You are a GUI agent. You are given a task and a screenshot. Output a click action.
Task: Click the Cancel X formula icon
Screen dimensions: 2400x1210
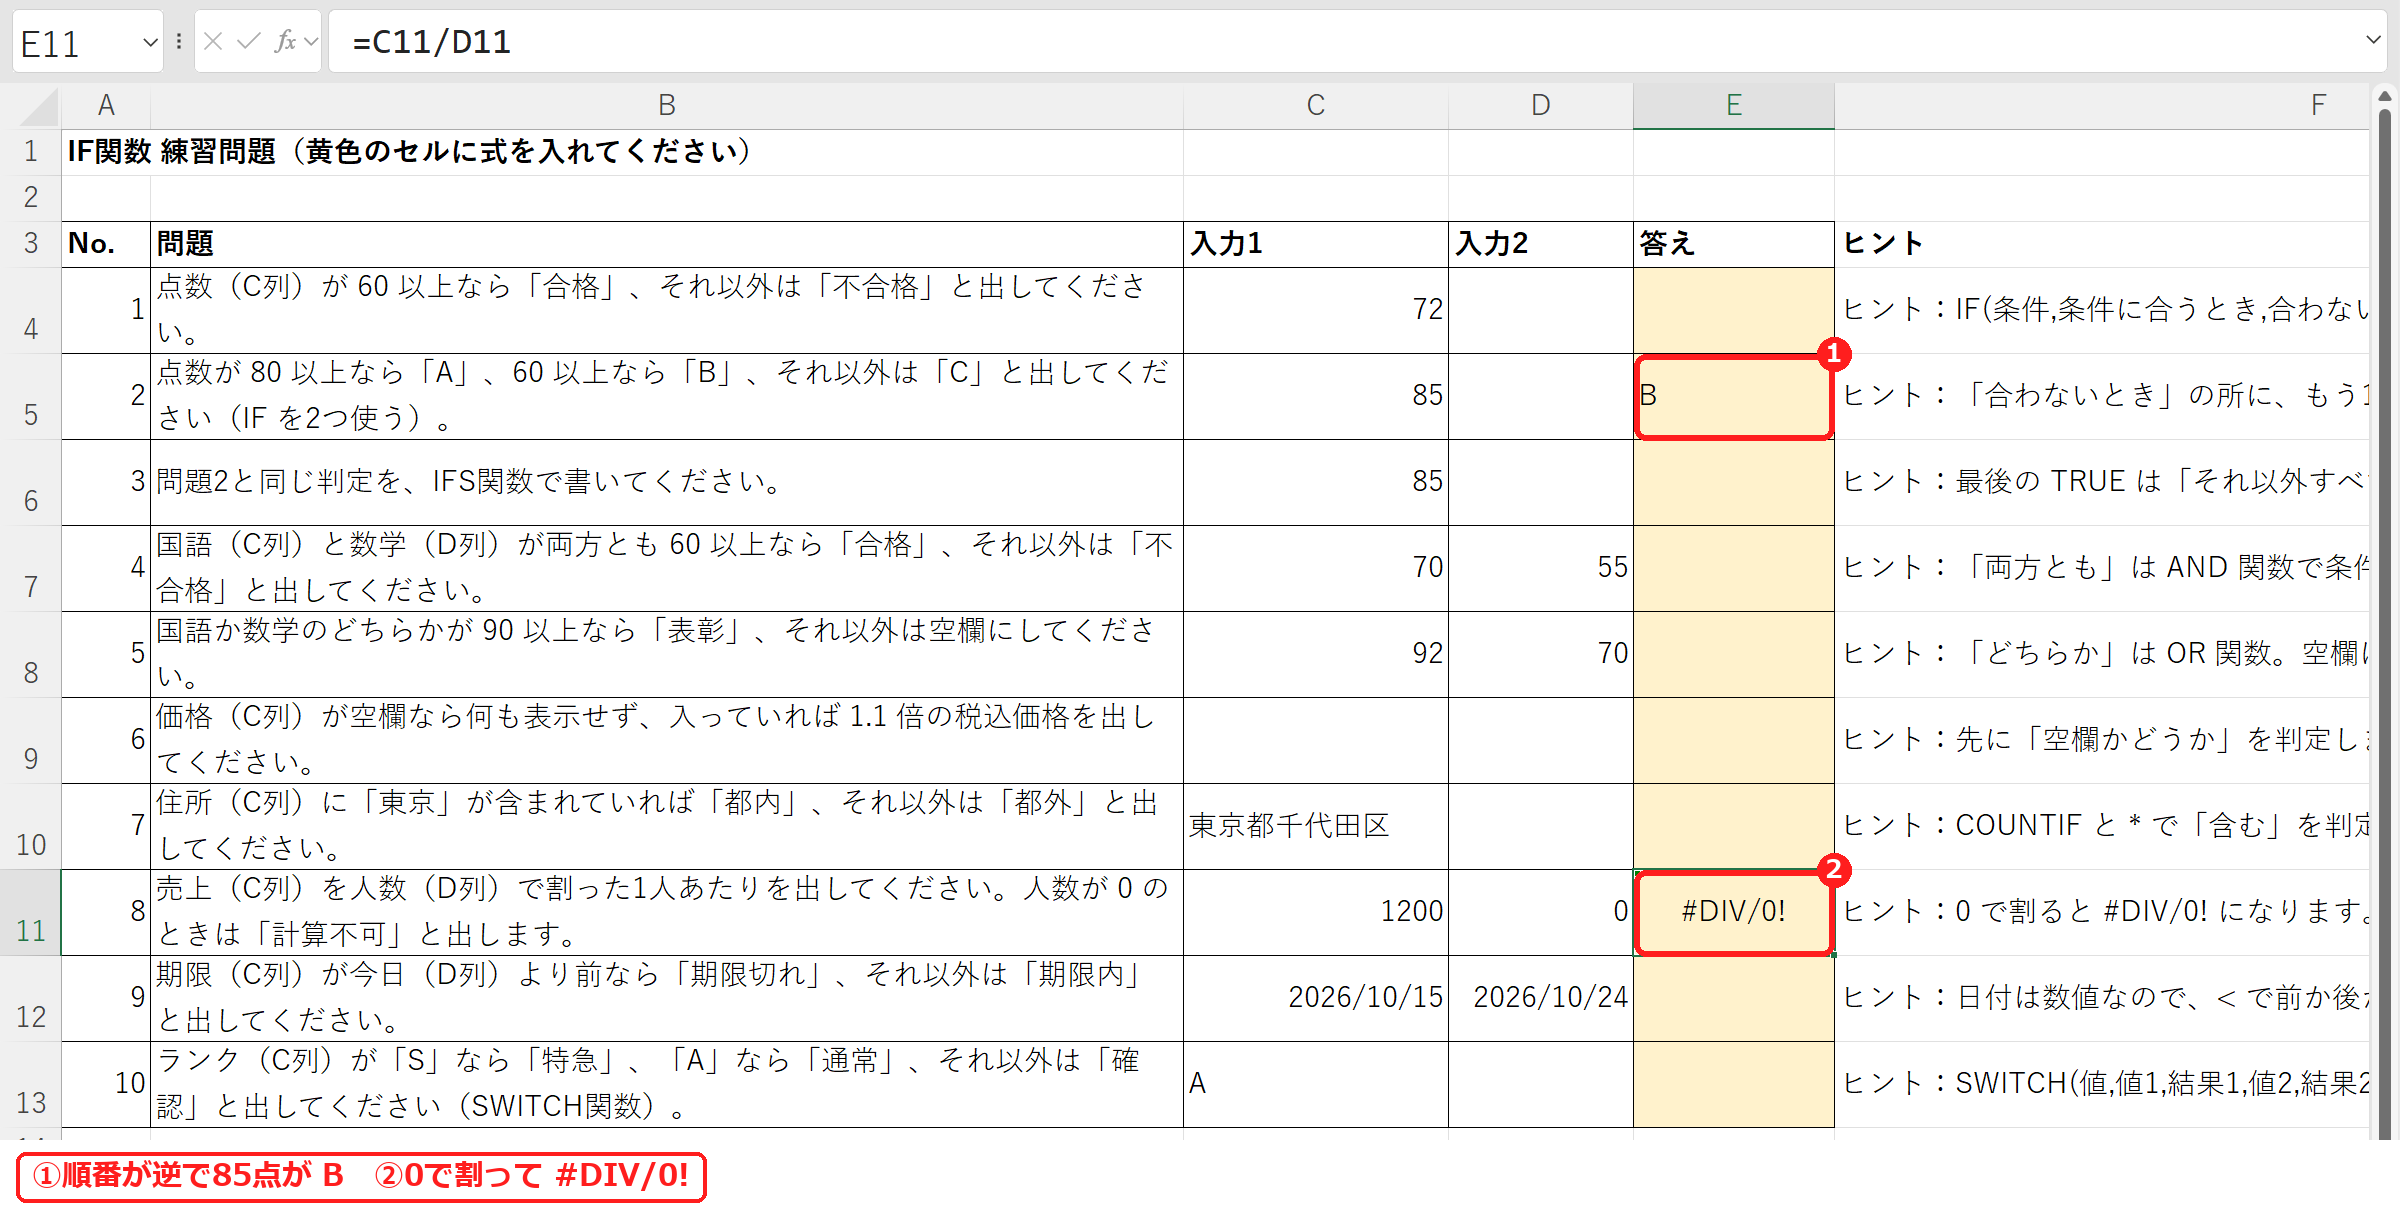coord(213,41)
